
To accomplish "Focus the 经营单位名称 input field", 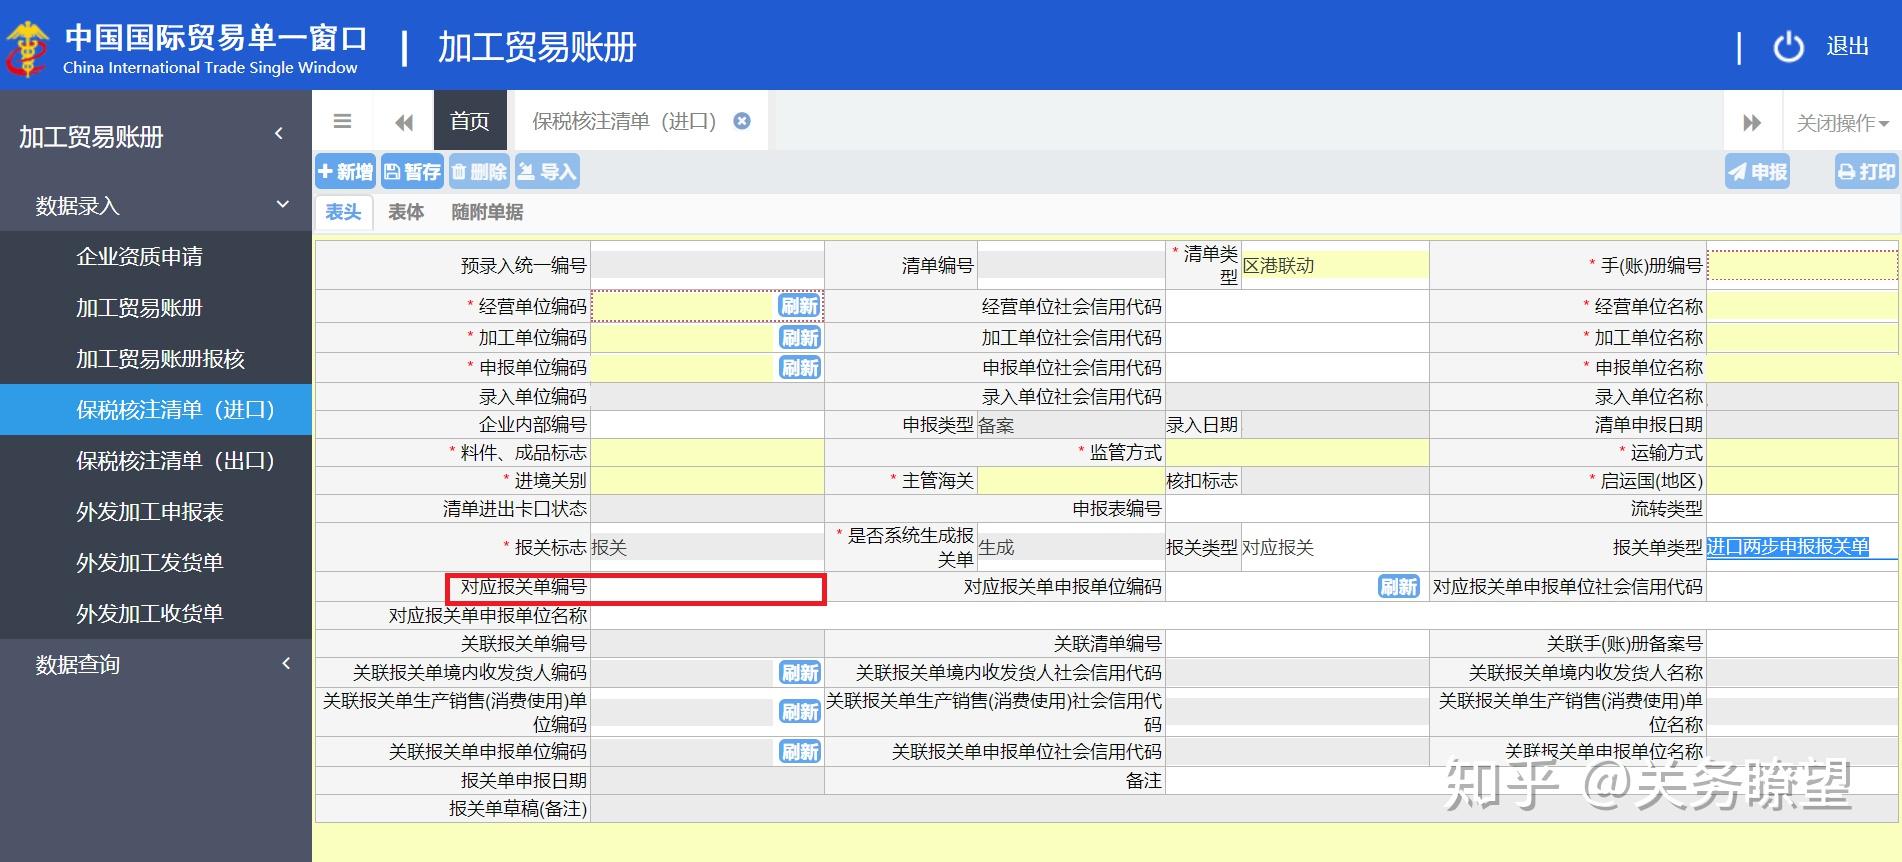I will [1802, 306].
